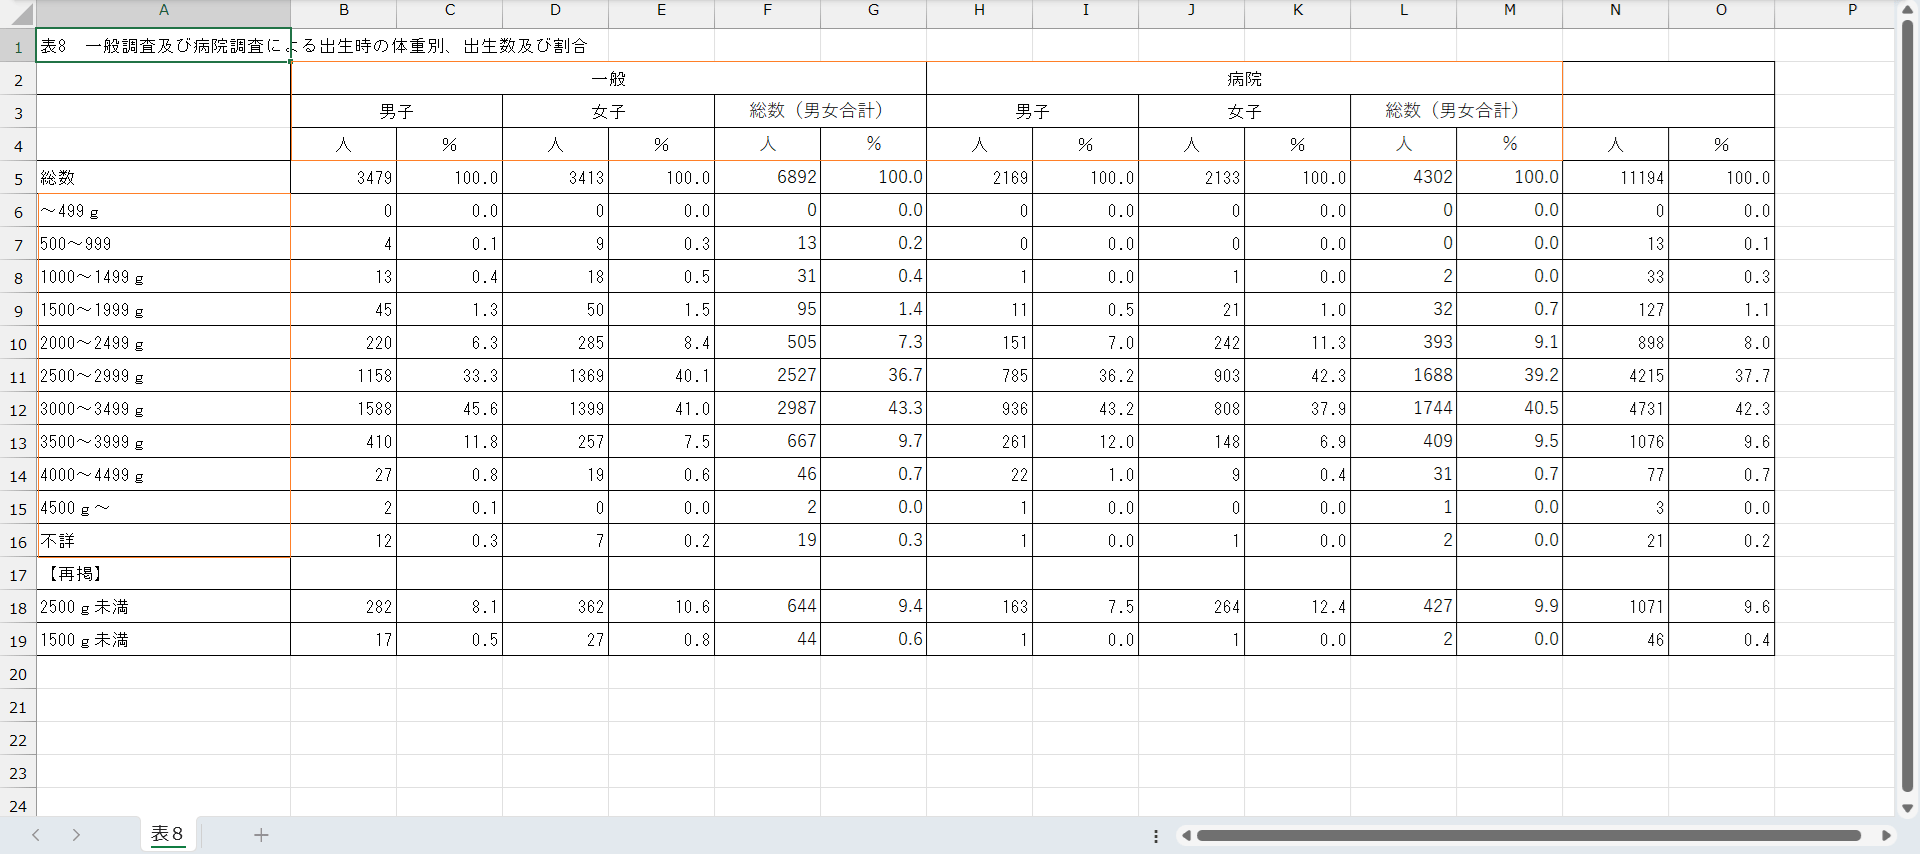Select cell A1 containing the table title
Image resolution: width=1920 pixels, height=854 pixels.
point(163,46)
